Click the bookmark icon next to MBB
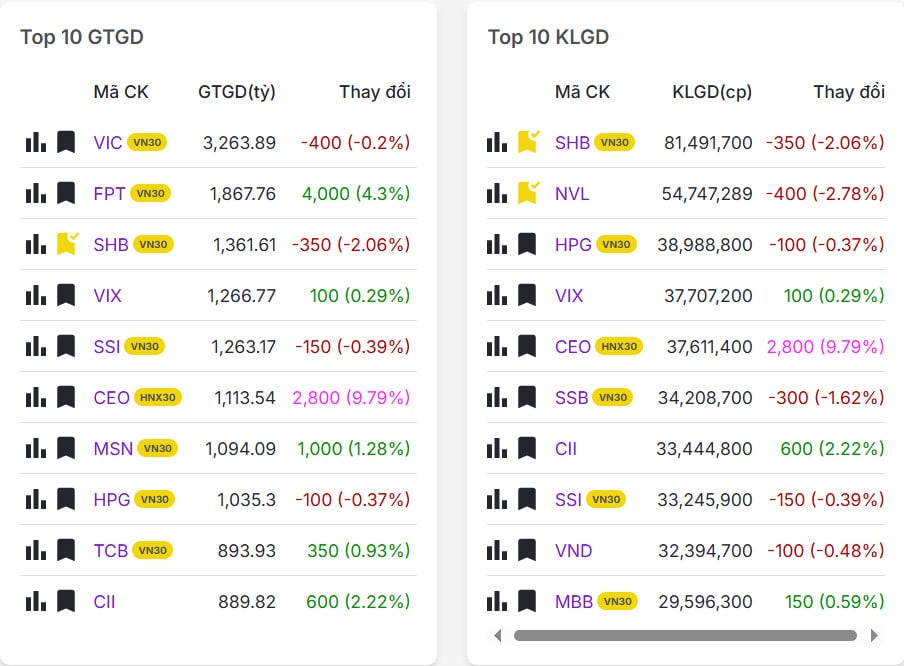The width and height of the screenshot is (904, 666). [527, 601]
